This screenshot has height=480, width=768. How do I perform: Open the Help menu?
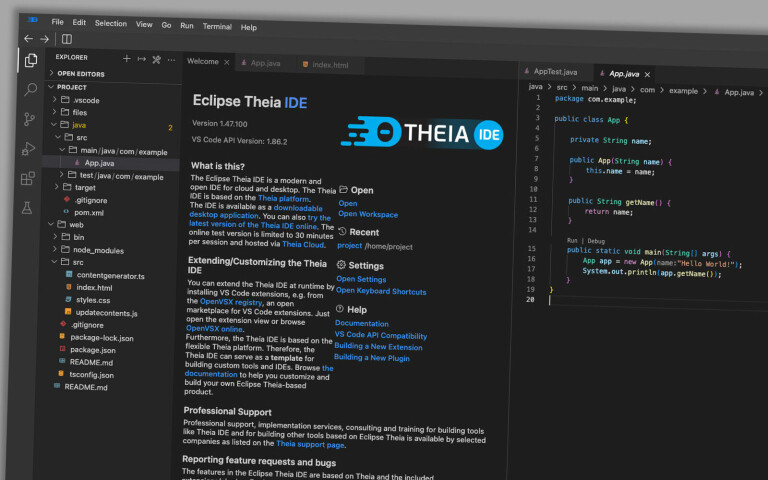coord(248,27)
